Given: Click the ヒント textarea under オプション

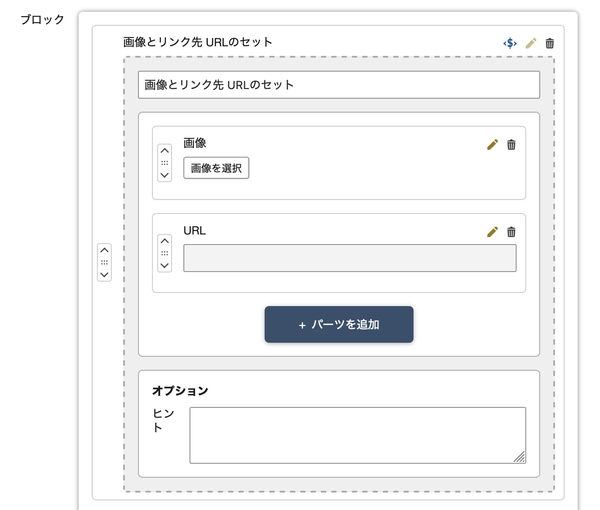Looking at the screenshot, I should click(357, 435).
